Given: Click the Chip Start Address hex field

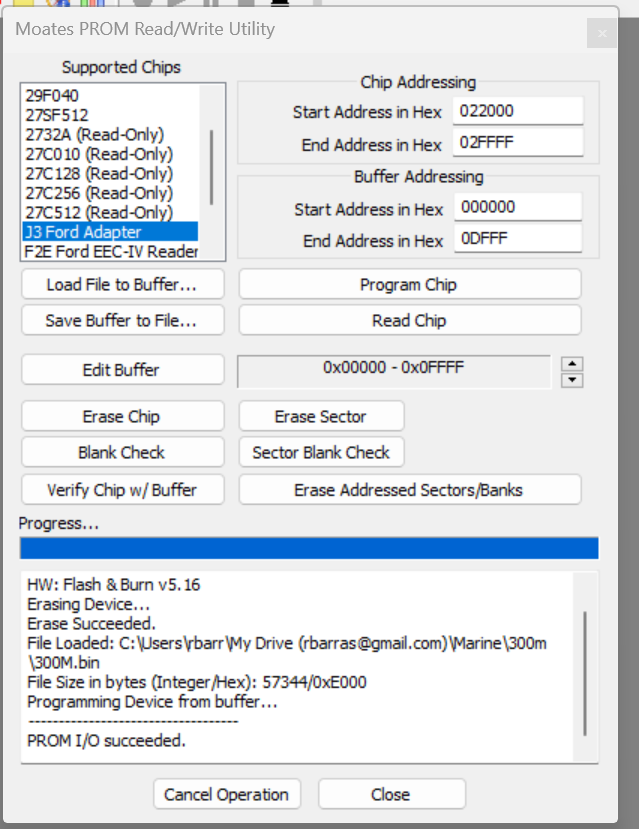Looking at the screenshot, I should pos(517,112).
